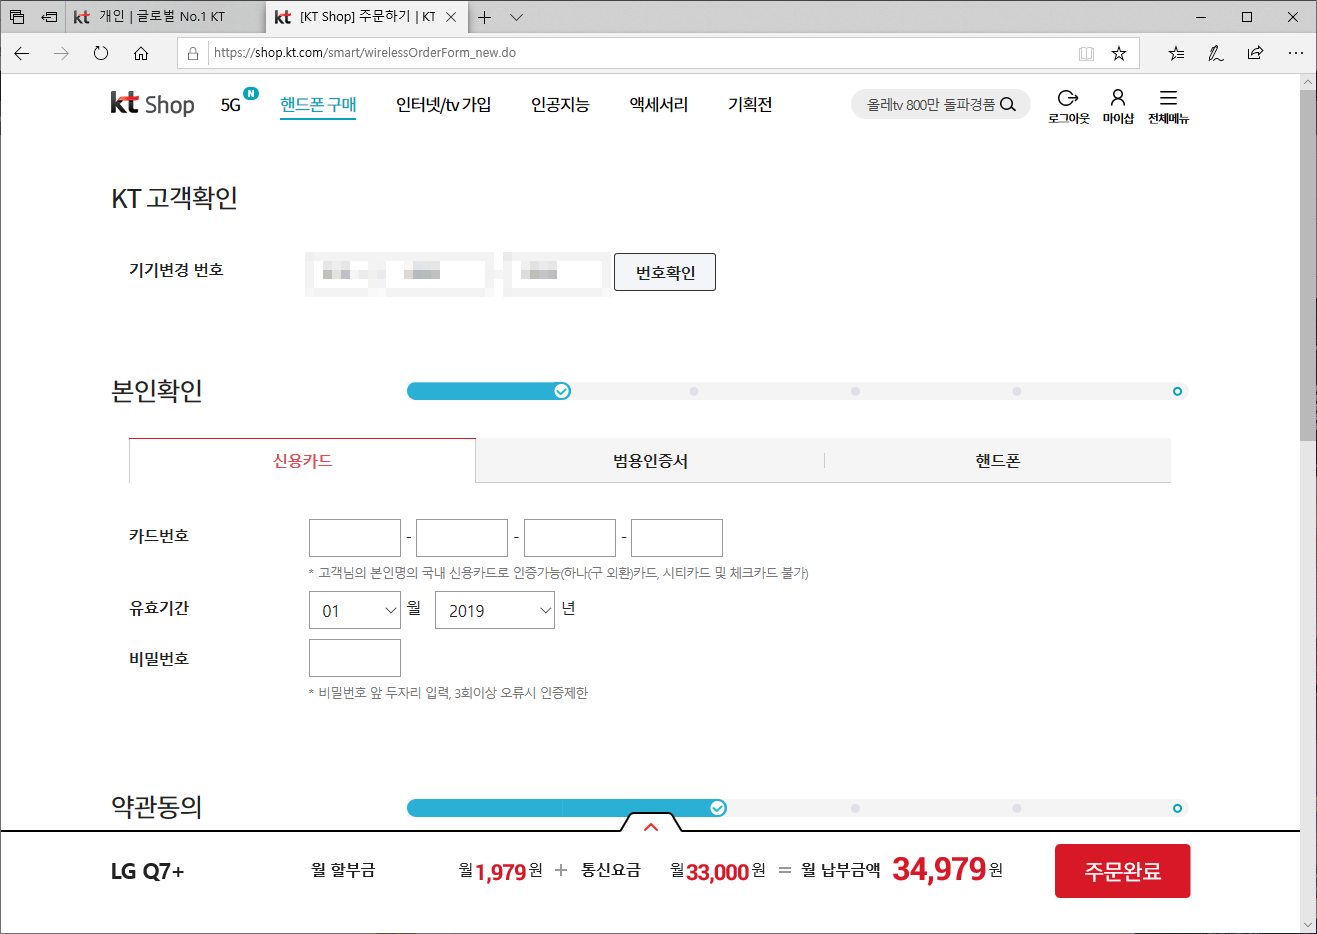The width and height of the screenshot is (1317, 934).
Task: Click the 약관동의 progress bar checkmark
Action: [x=718, y=808]
